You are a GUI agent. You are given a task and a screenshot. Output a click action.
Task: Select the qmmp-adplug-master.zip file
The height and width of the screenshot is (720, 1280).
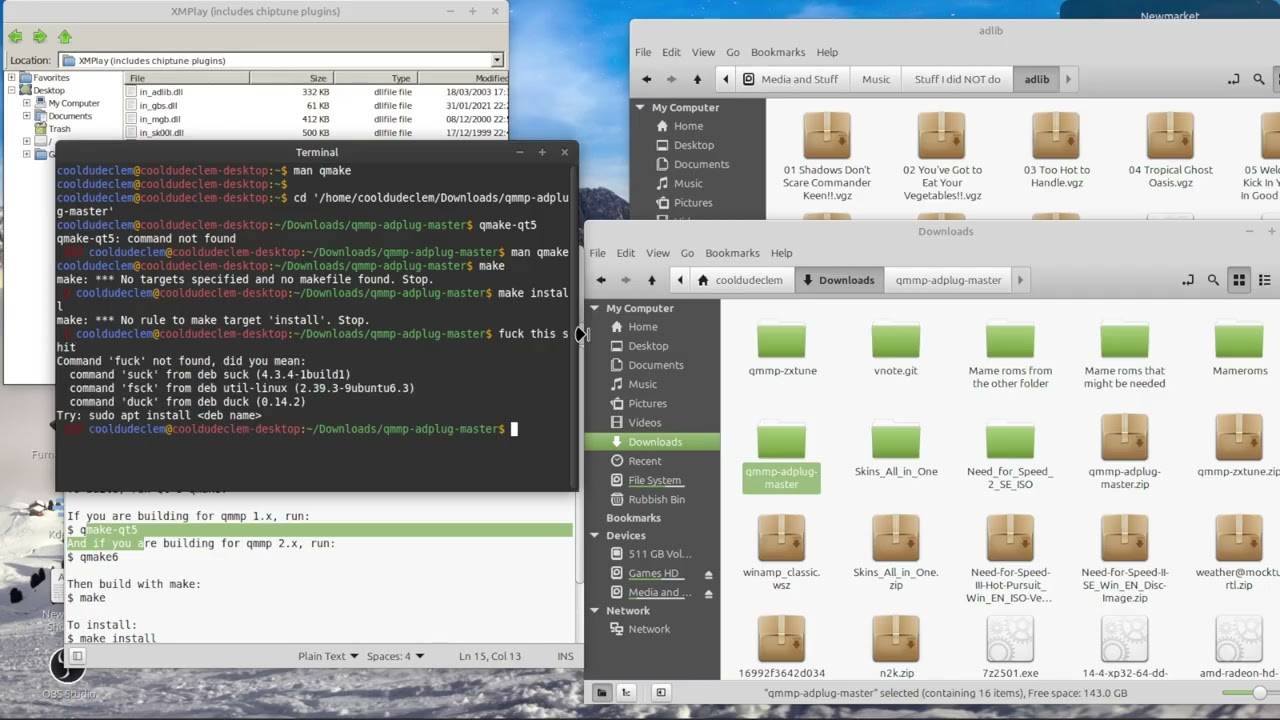pos(1124,452)
